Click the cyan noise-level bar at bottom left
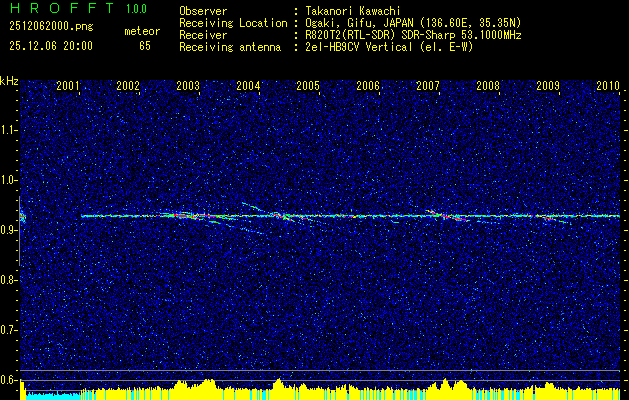This screenshot has width=629, height=400. tap(53, 396)
